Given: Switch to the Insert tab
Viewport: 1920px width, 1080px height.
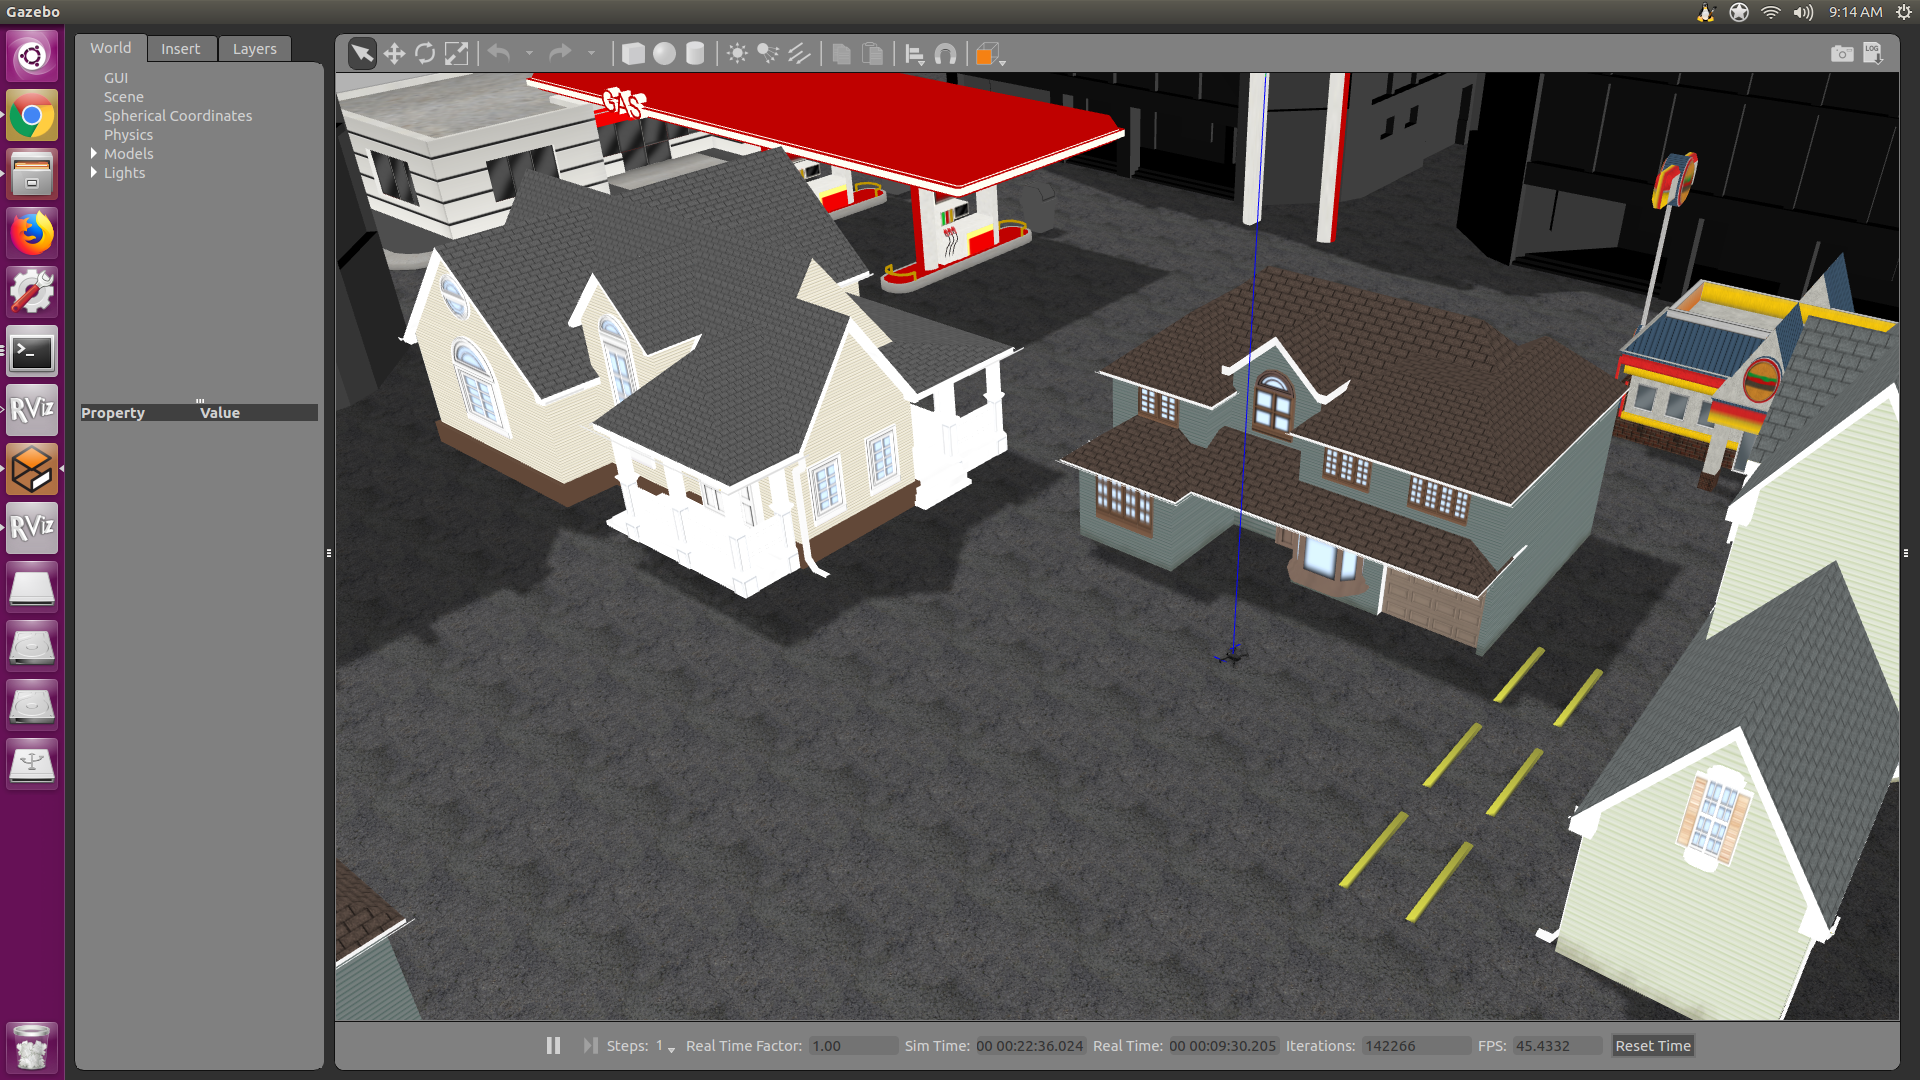Looking at the screenshot, I should pyautogui.click(x=180, y=49).
